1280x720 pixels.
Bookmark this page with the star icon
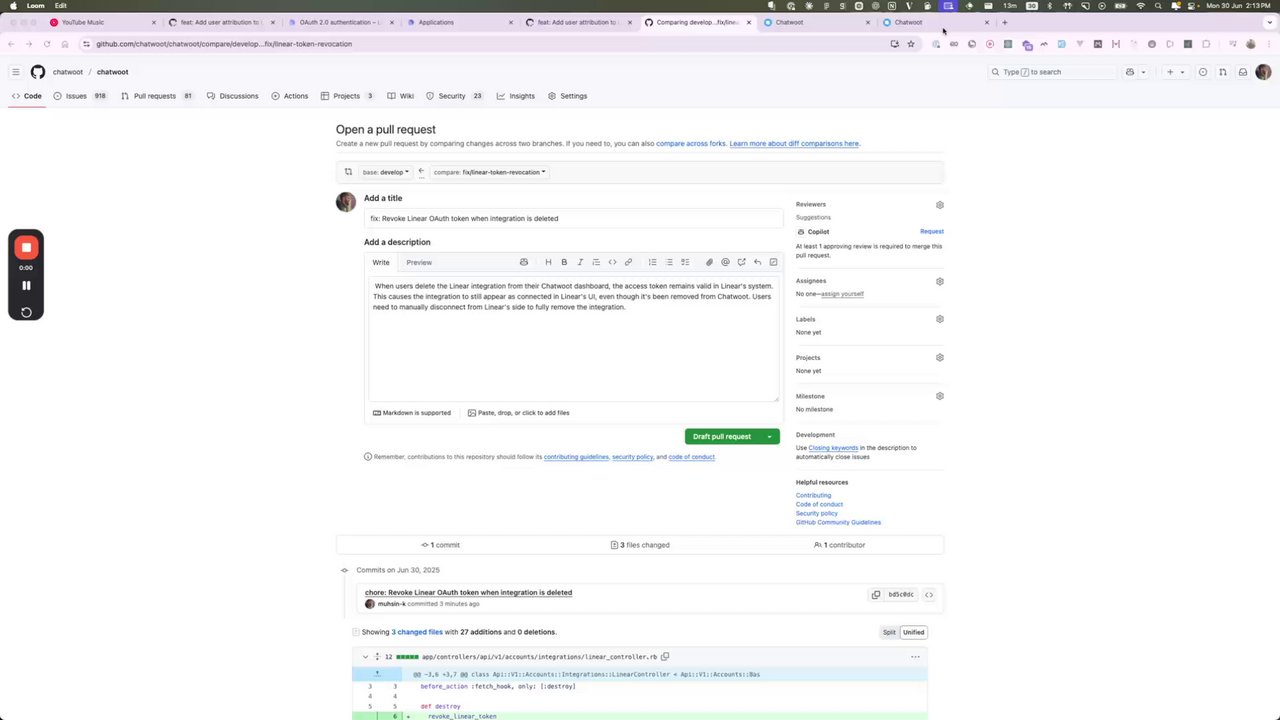911,44
